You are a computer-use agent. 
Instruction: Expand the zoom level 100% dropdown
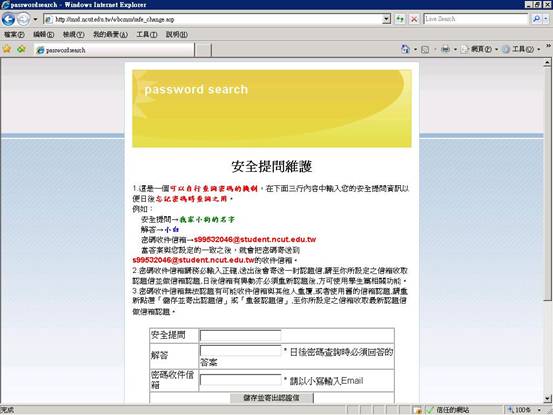coord(539,410)
